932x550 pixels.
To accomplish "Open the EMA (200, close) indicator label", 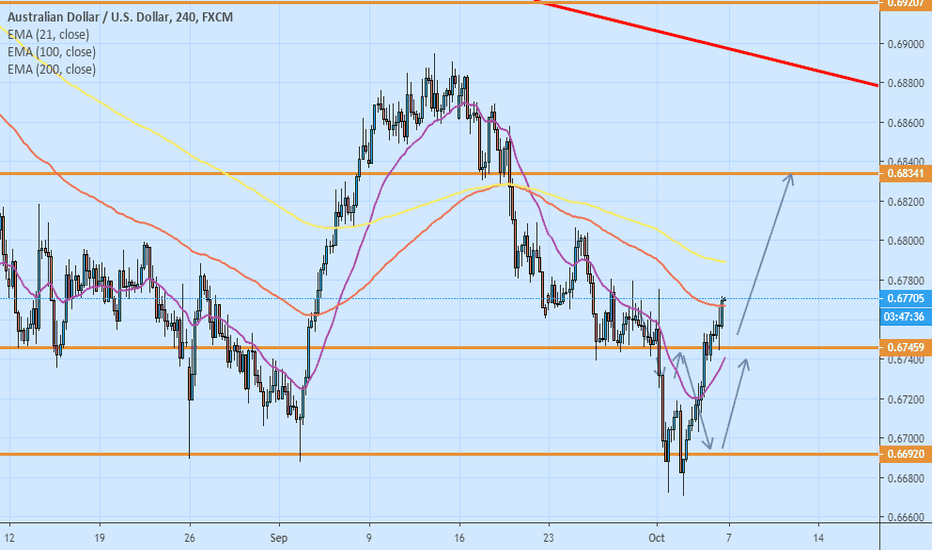I will (52, 69).
